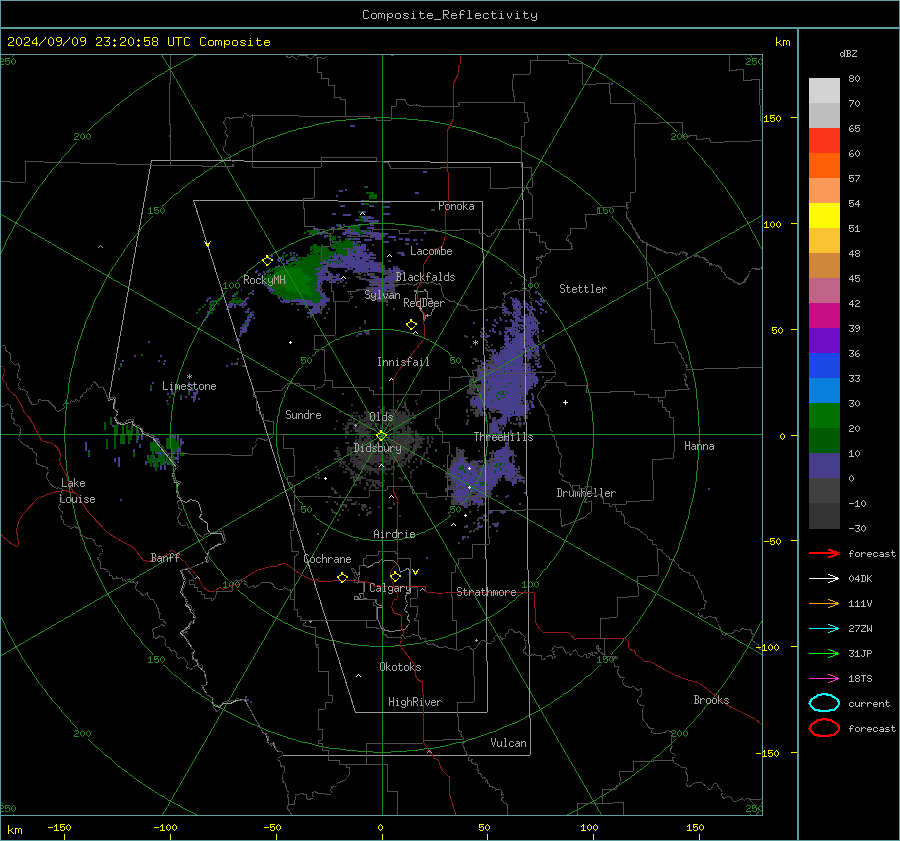Viewport: 900px width, 841px height.
Task: Click the dBZ scale heading
Action: point(848,53)
